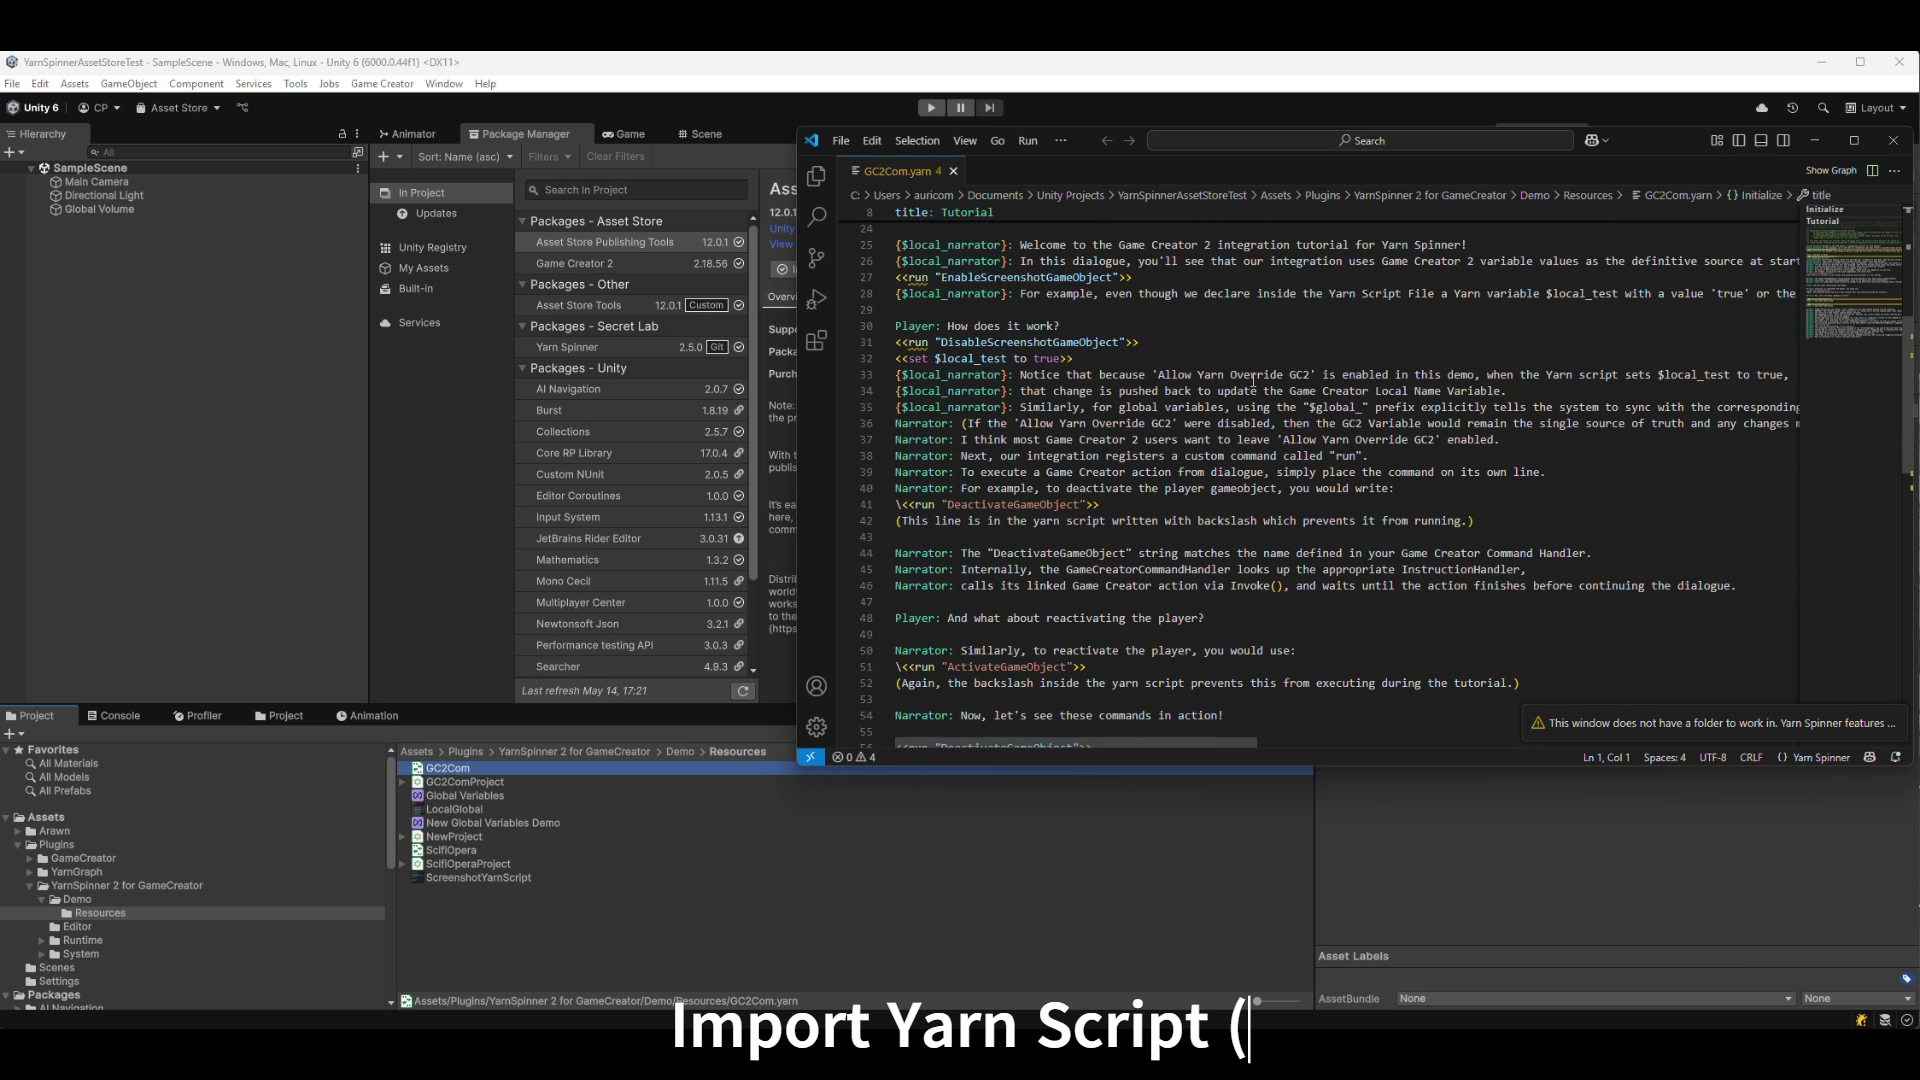This screenshot has height=1080, width=1920.
Task: Click Clear Filters button
Action: coord(615,157)
